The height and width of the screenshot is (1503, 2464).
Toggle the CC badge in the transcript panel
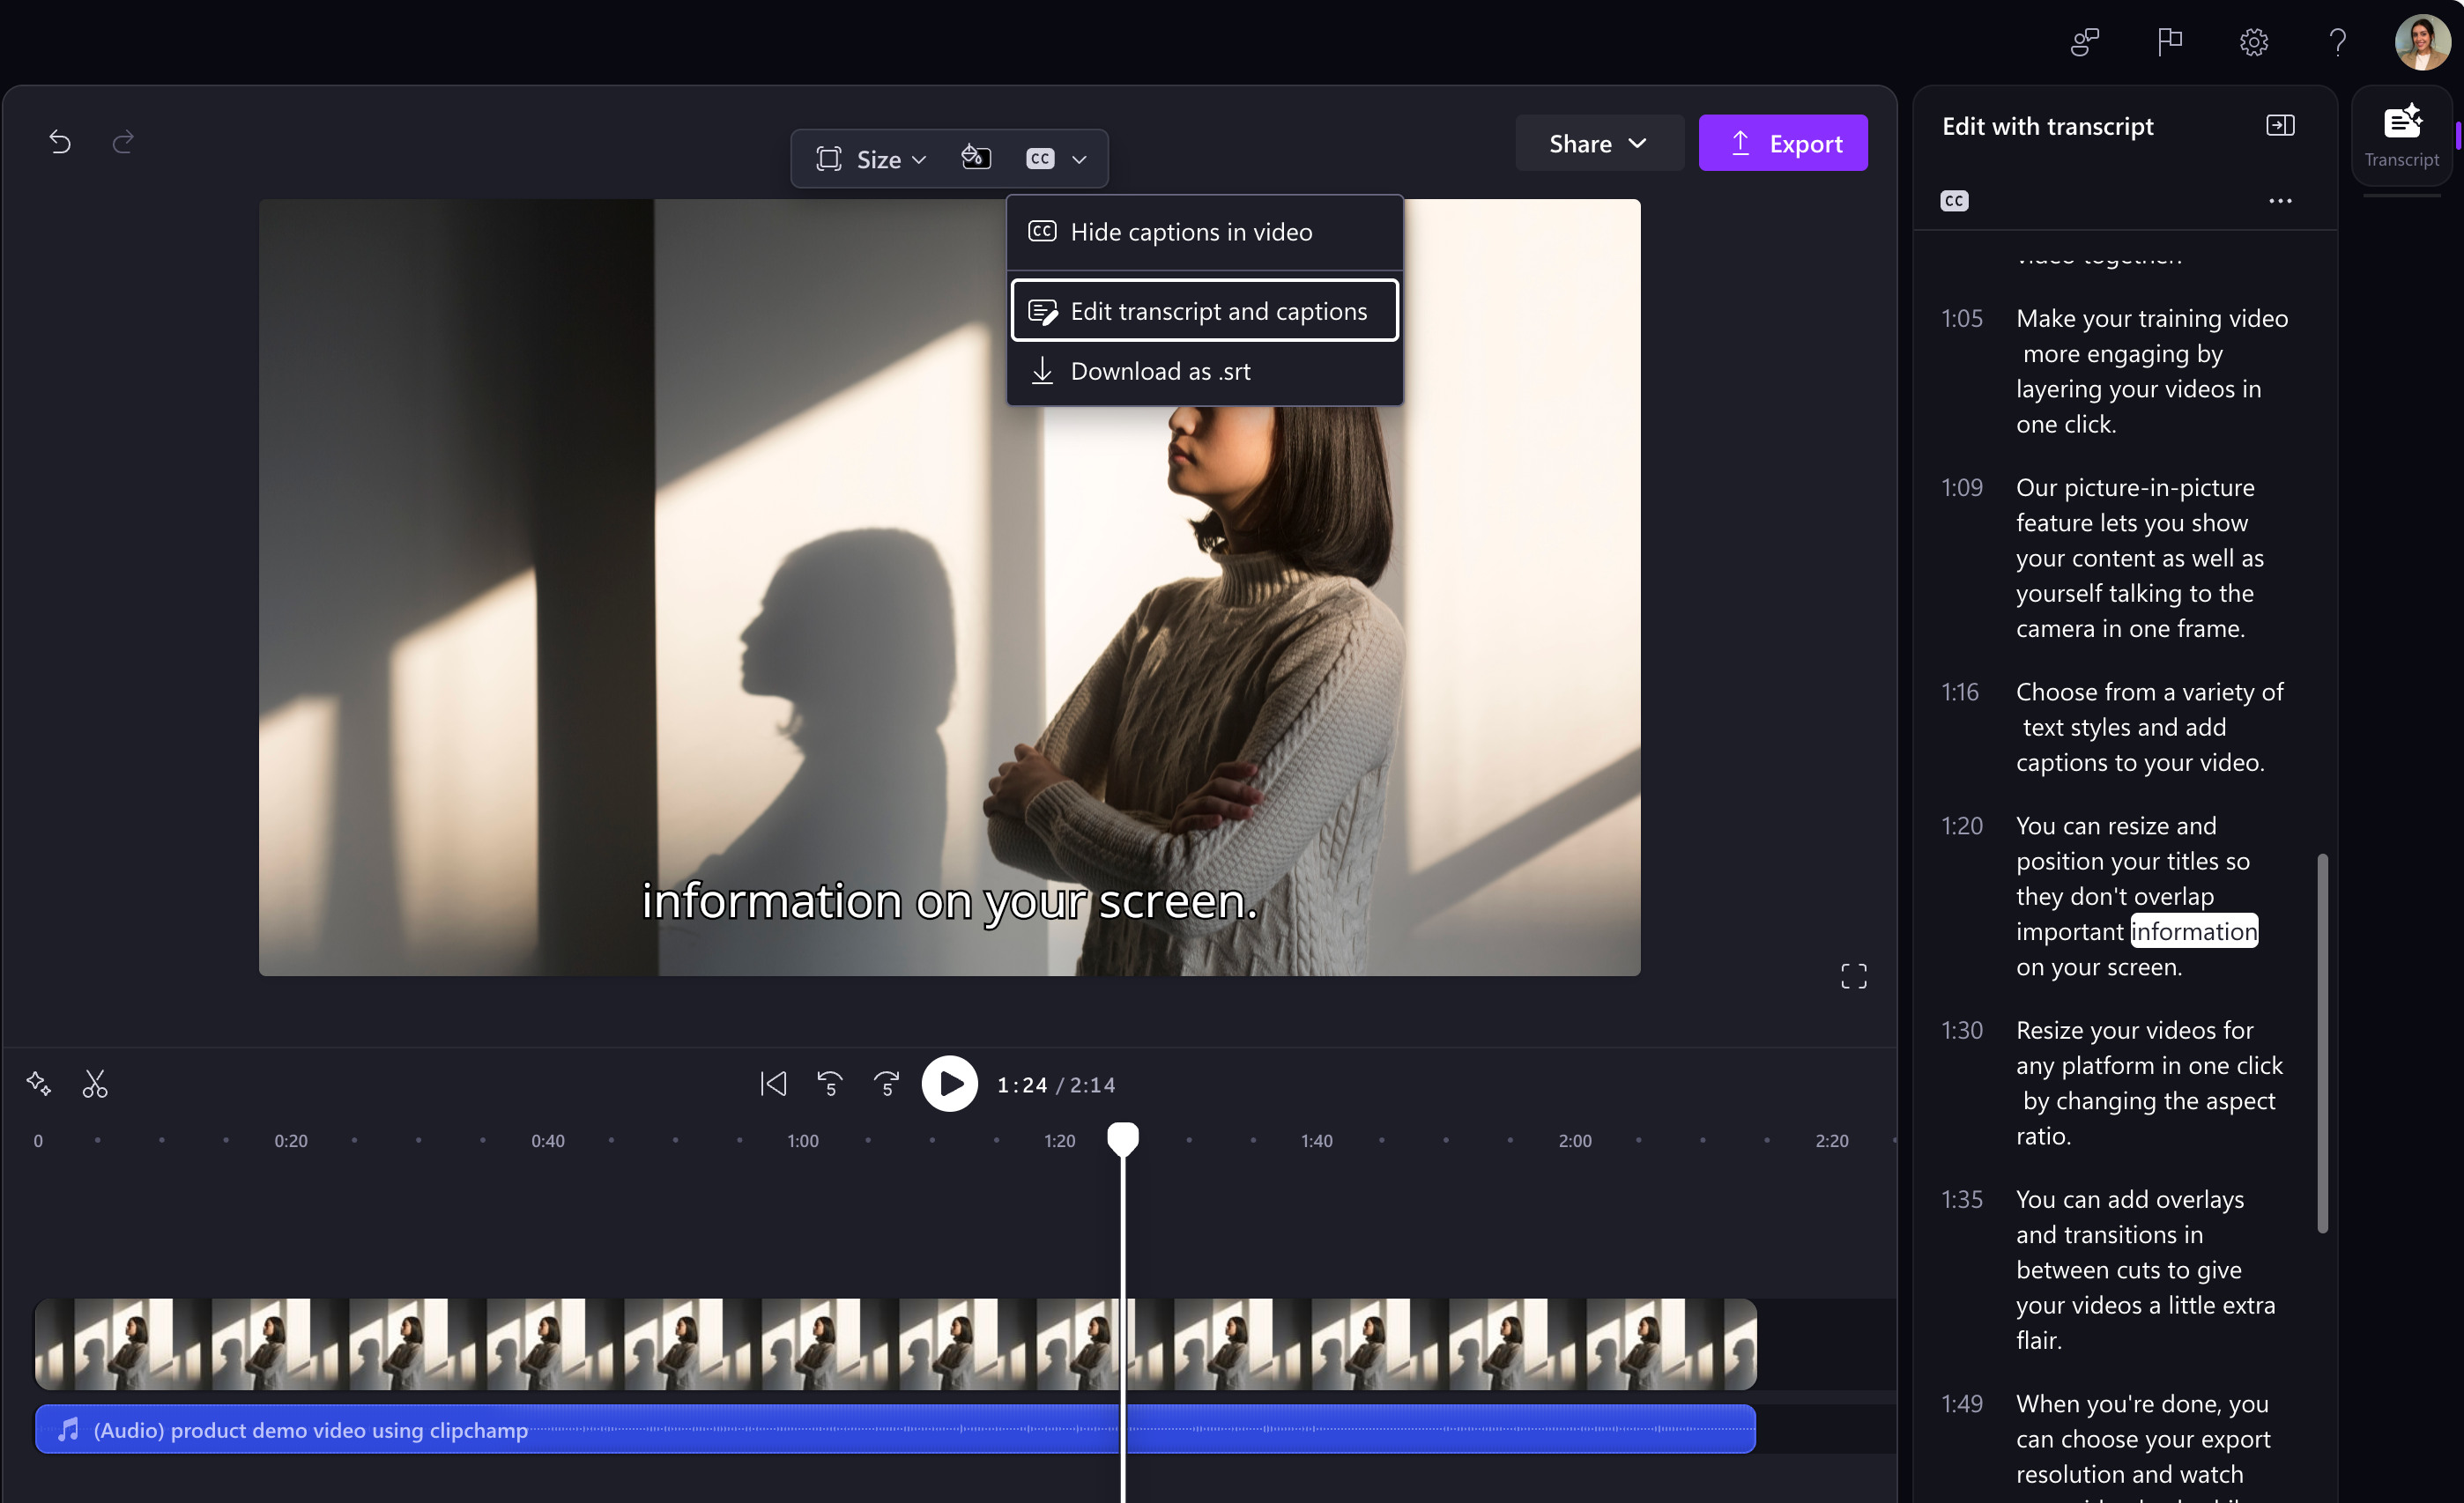tap(1954, 200)
